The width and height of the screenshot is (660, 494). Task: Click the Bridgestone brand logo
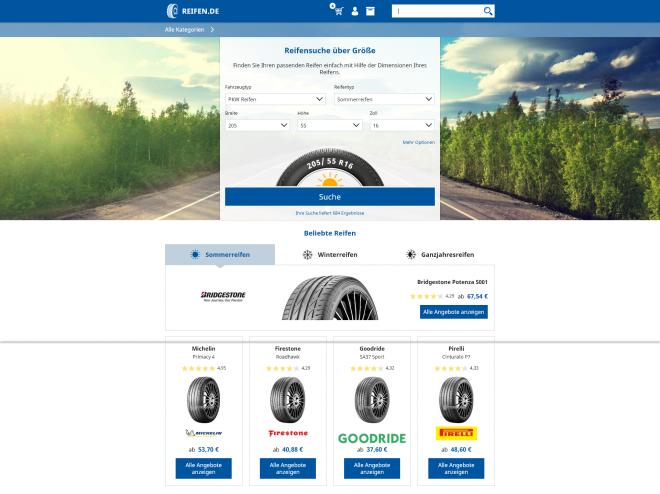(x=223, y=296)
